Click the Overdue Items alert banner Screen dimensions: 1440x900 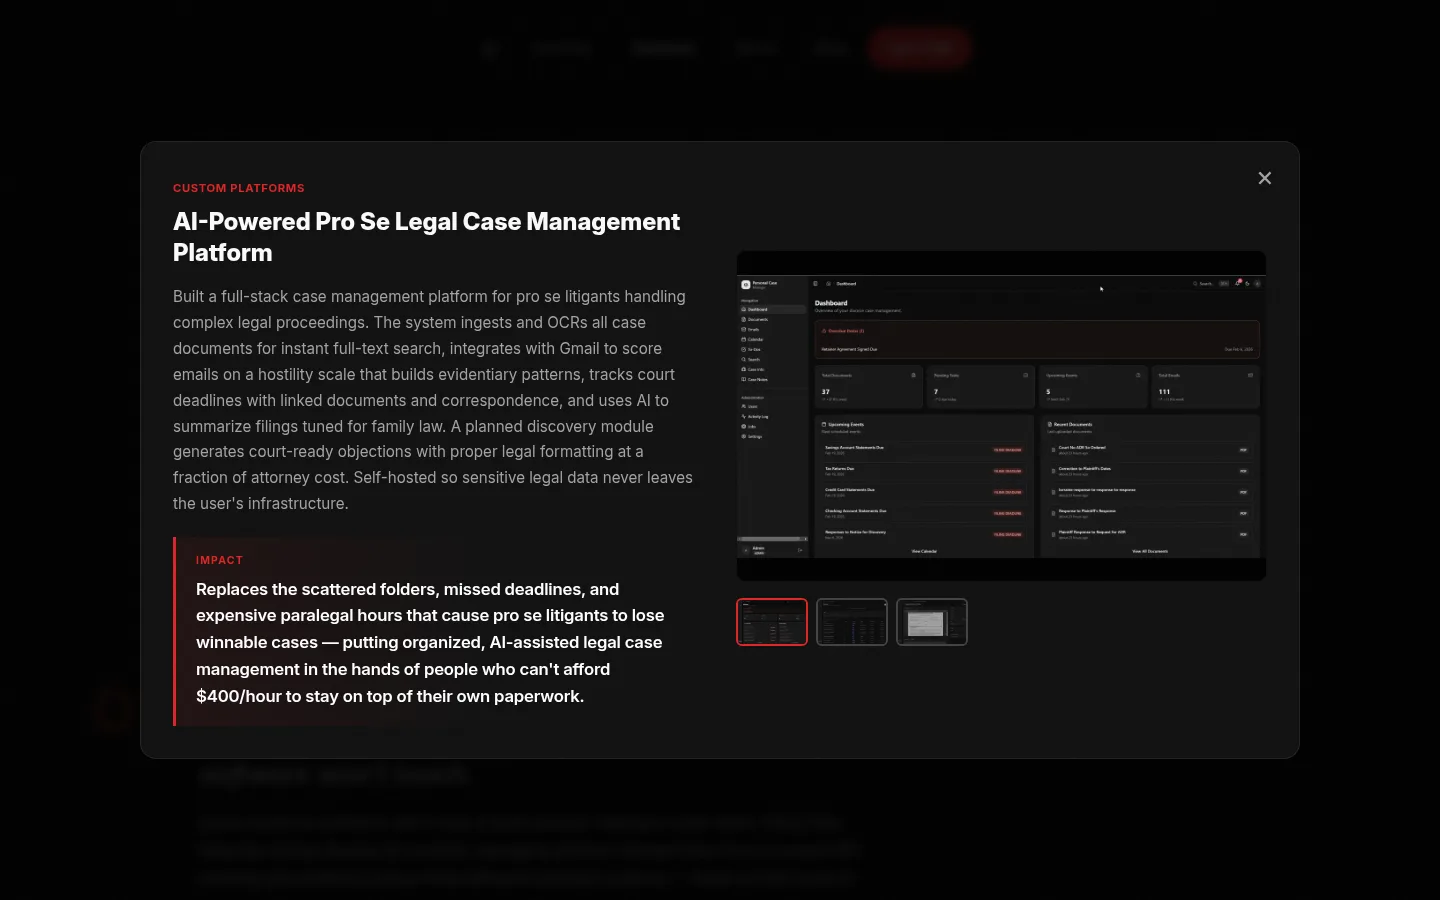coord(1036,340)
